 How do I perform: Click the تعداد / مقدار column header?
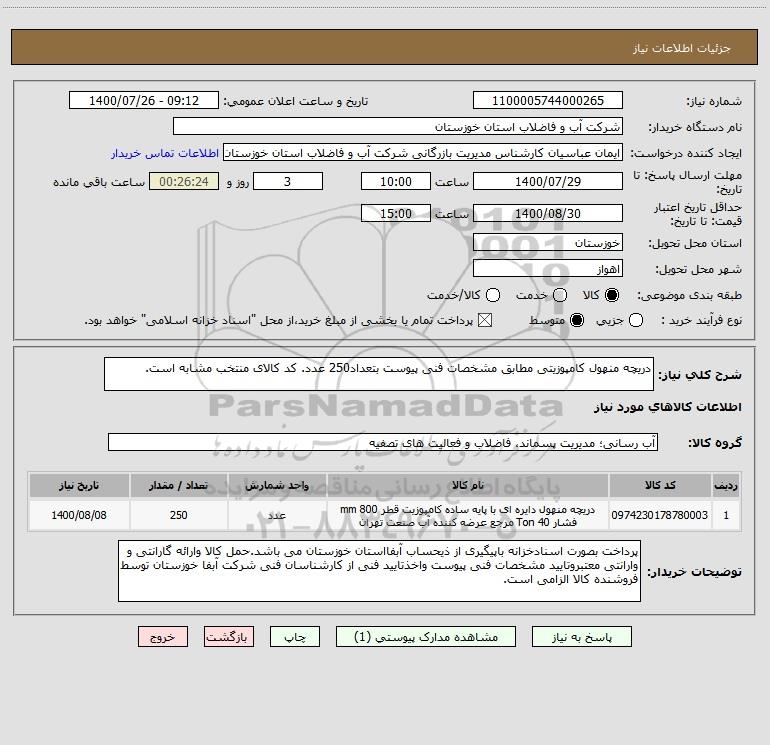tap(178, 485)
